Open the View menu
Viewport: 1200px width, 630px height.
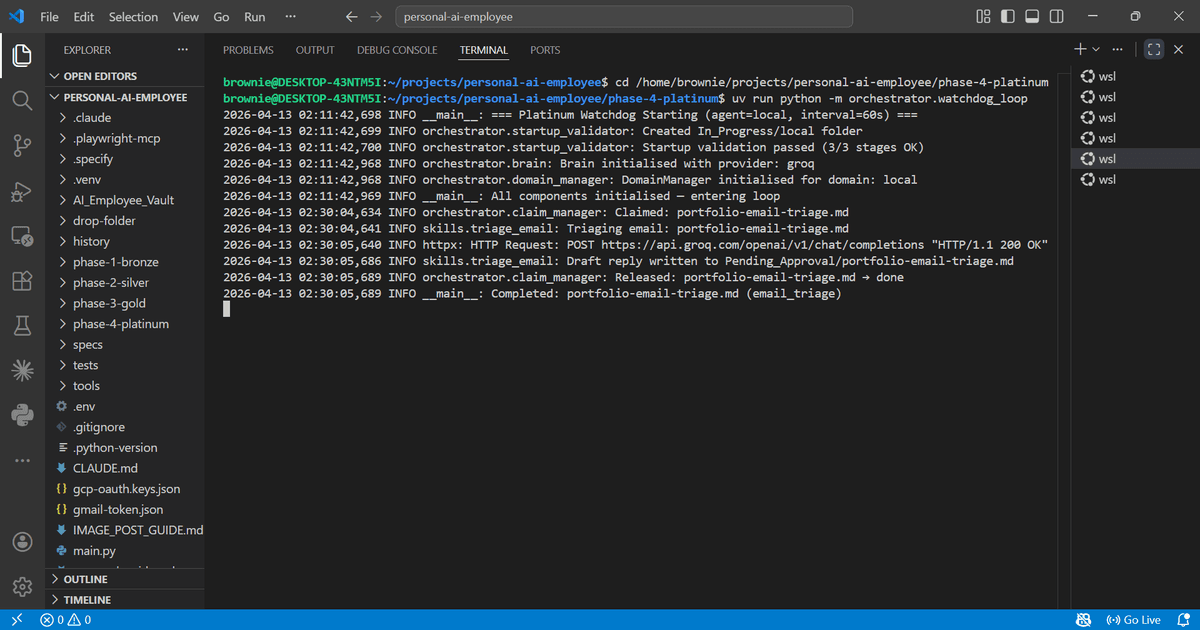186,17
